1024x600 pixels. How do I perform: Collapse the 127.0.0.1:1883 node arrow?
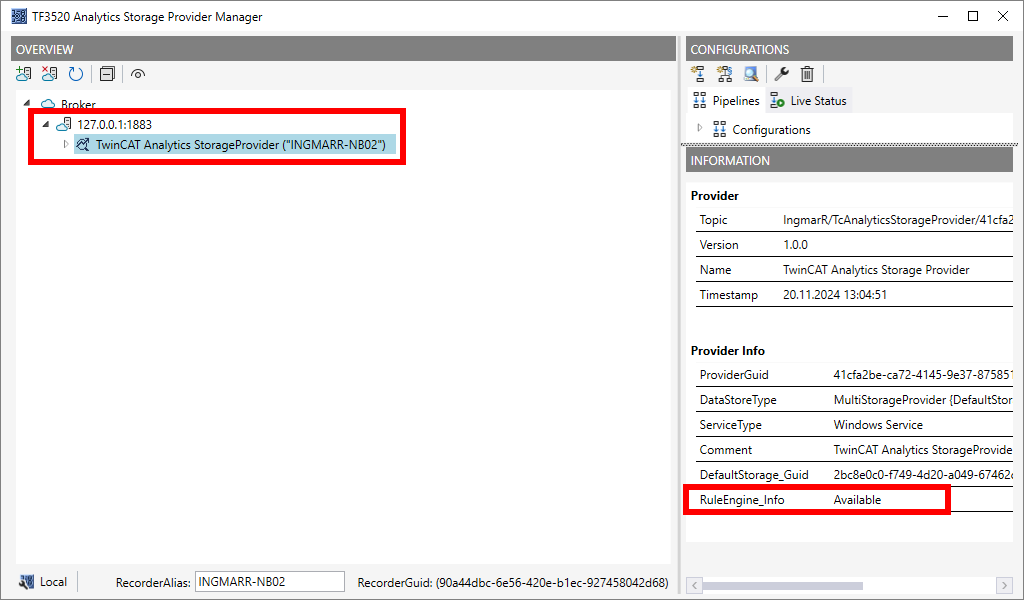pyautogui.click(x=46, y=124)
